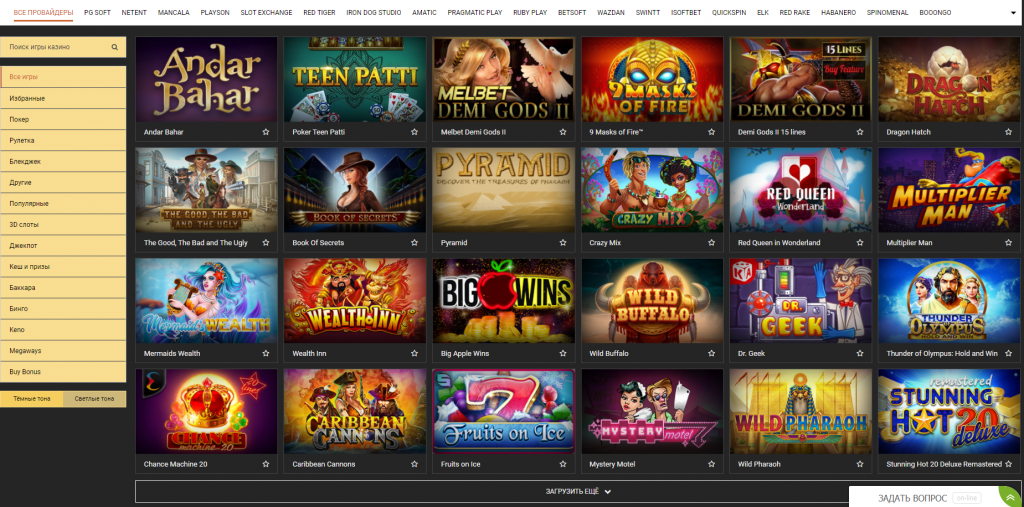This screenshot has width=1024, height=507.
Task: Open the Andar Bahar game thumbnail
Action: 206,79
